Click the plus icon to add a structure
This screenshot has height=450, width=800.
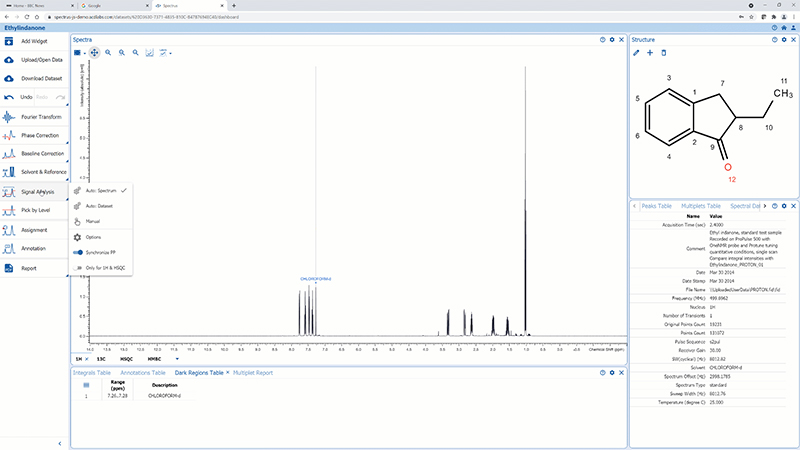point(650,52)
